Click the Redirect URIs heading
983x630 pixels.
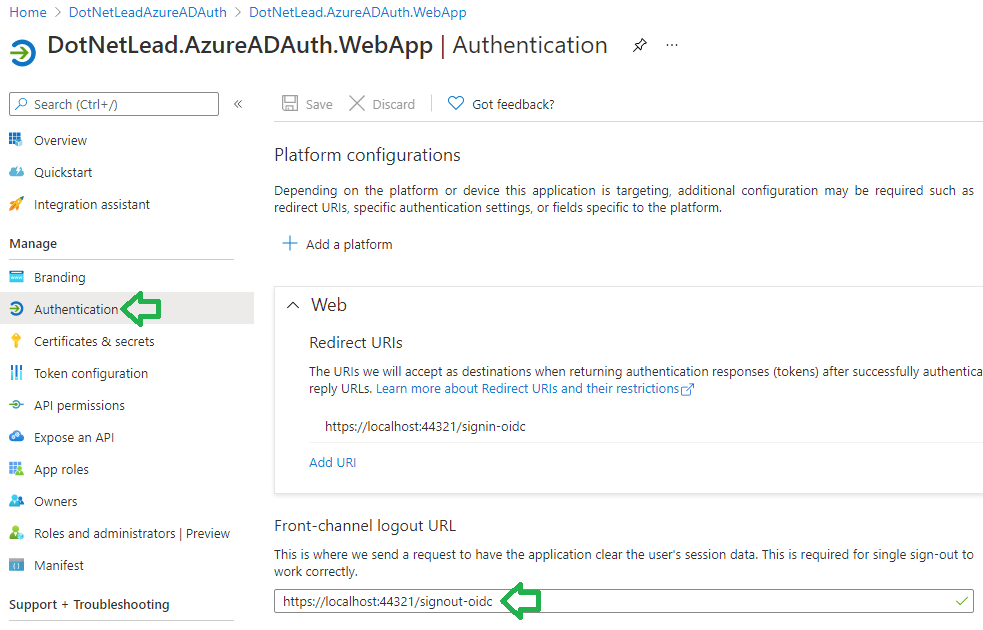tap(355, 342)
